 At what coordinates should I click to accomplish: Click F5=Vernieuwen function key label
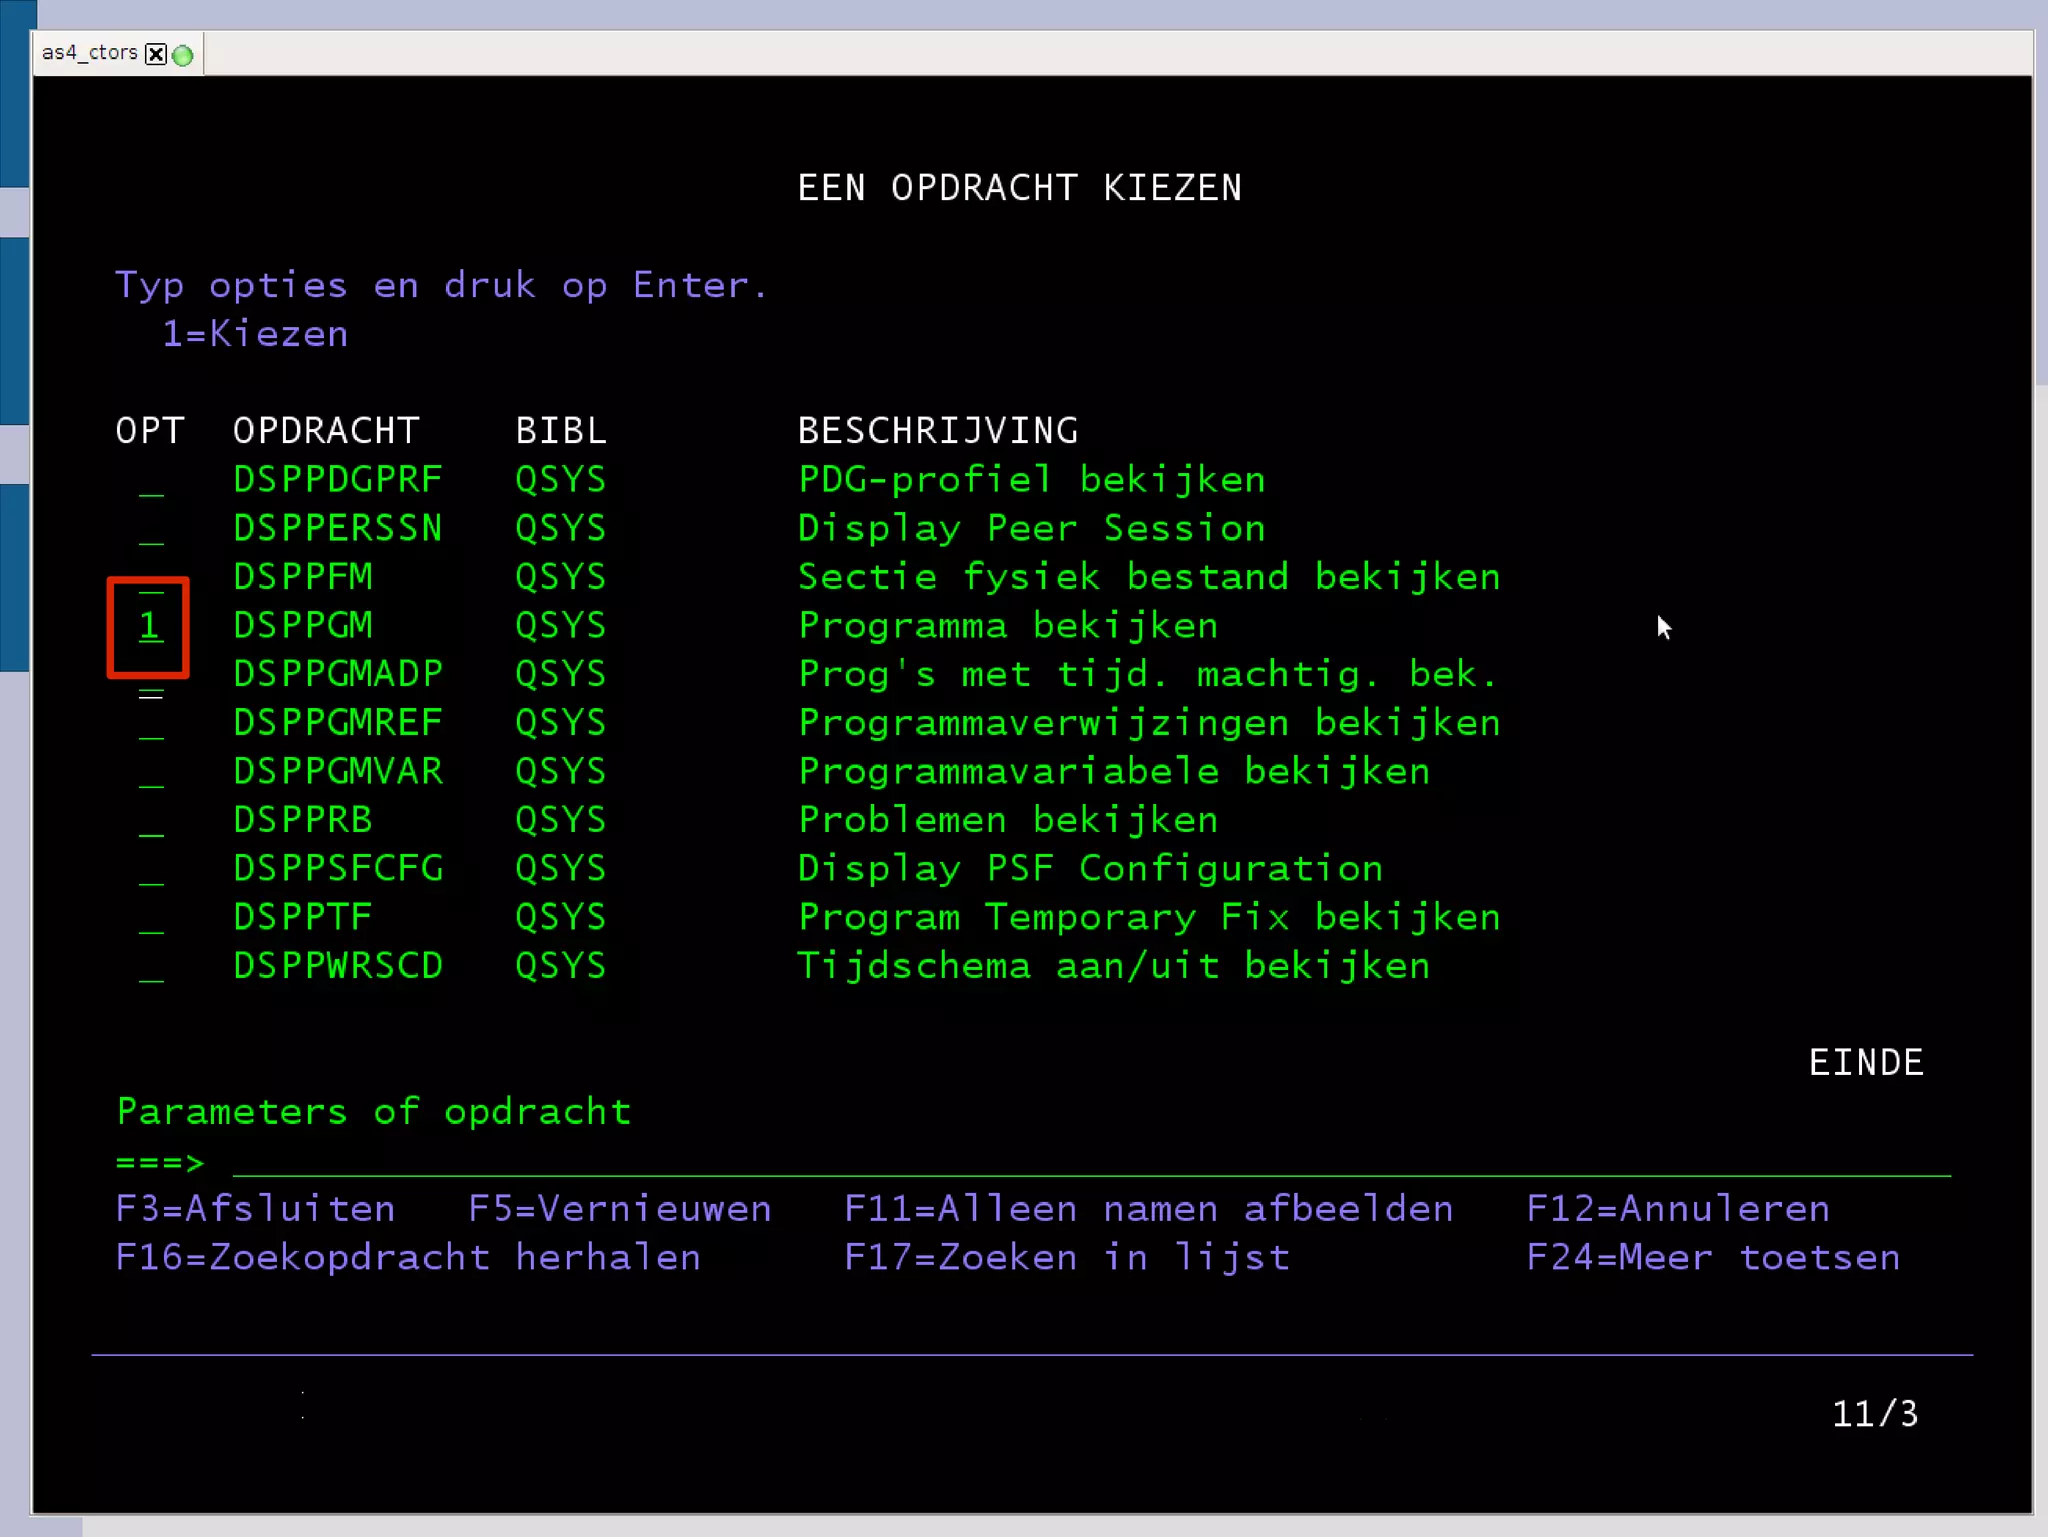620,1209
